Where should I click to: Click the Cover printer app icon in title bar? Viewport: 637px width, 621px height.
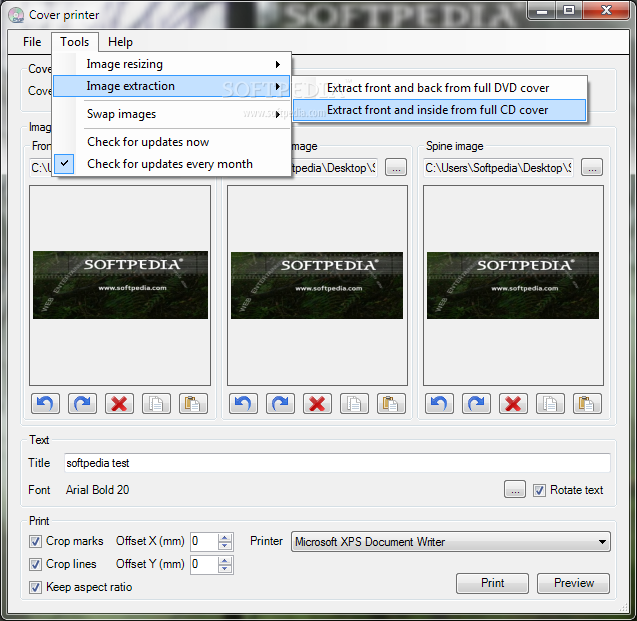[16, 15]
